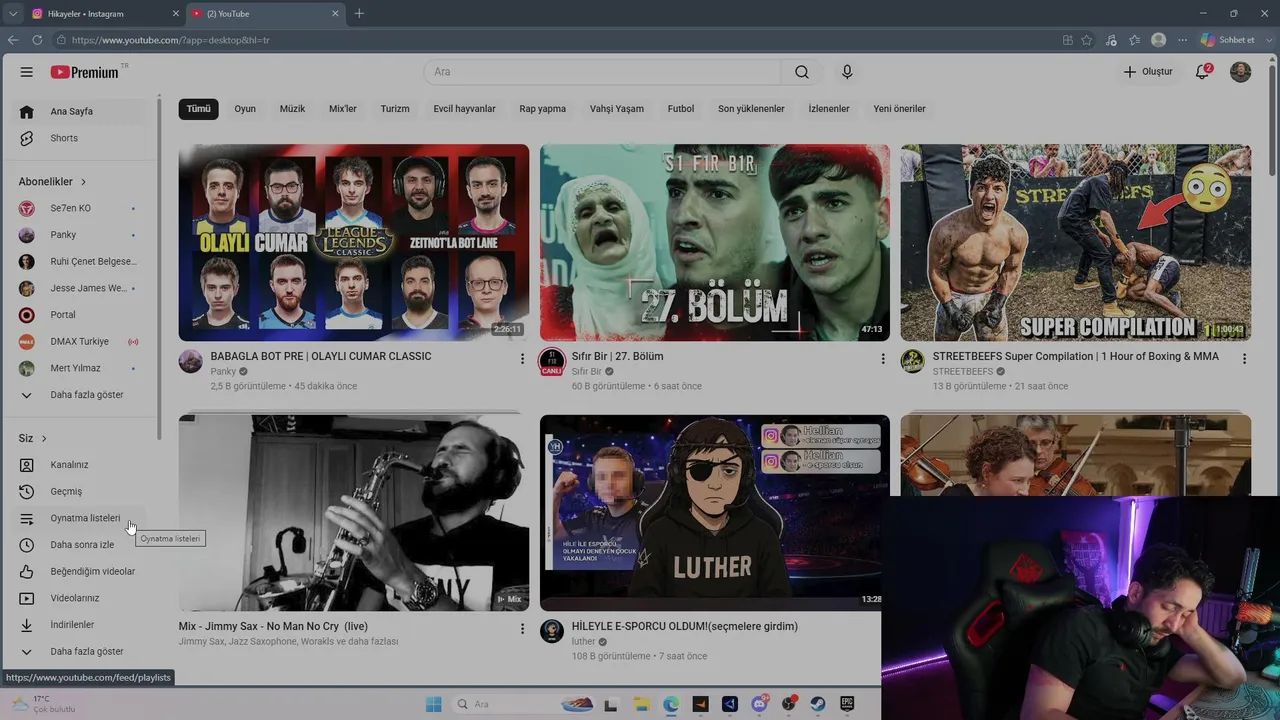Select the Oyun filter chip
Screen dimensions: 1280x720
click(x=245, y=109)
